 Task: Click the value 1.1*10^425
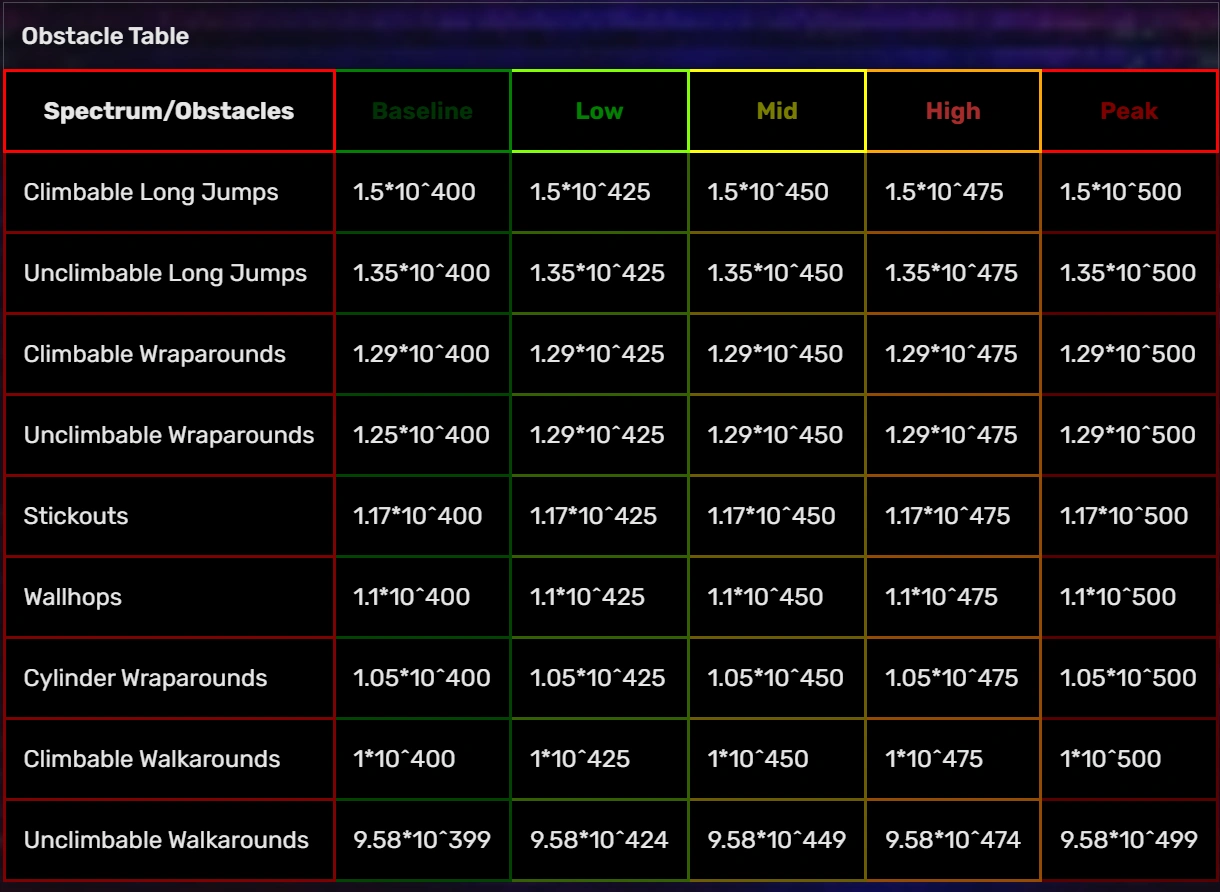pyautogui.click(x=587, y=597)
